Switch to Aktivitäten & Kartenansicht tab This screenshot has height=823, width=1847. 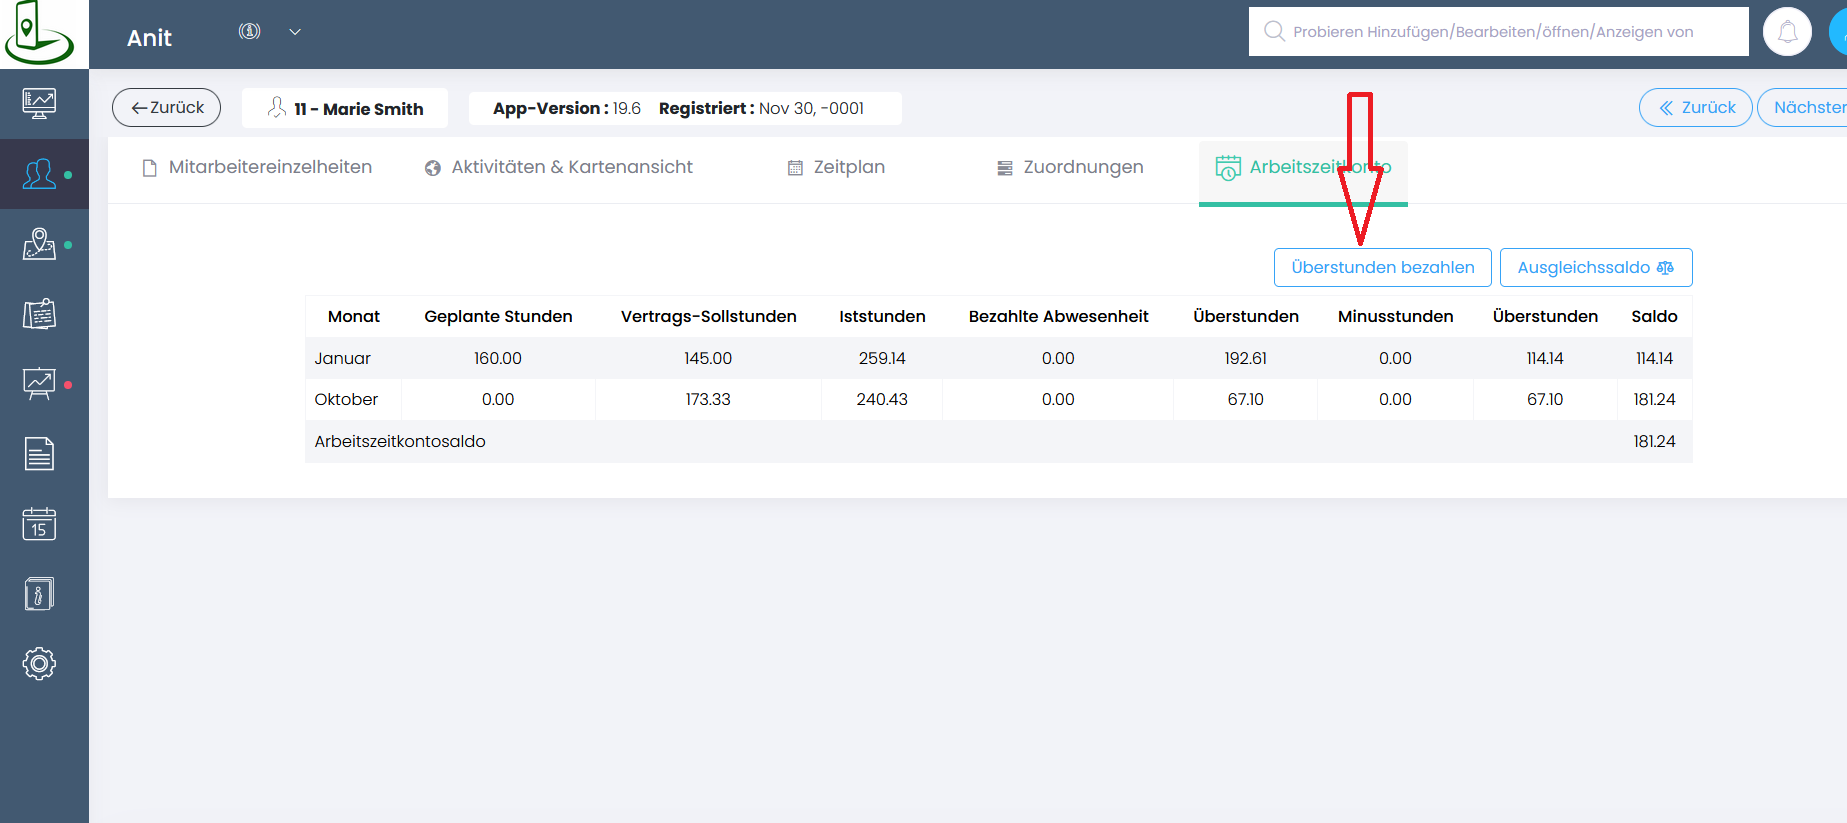[558, 168]
